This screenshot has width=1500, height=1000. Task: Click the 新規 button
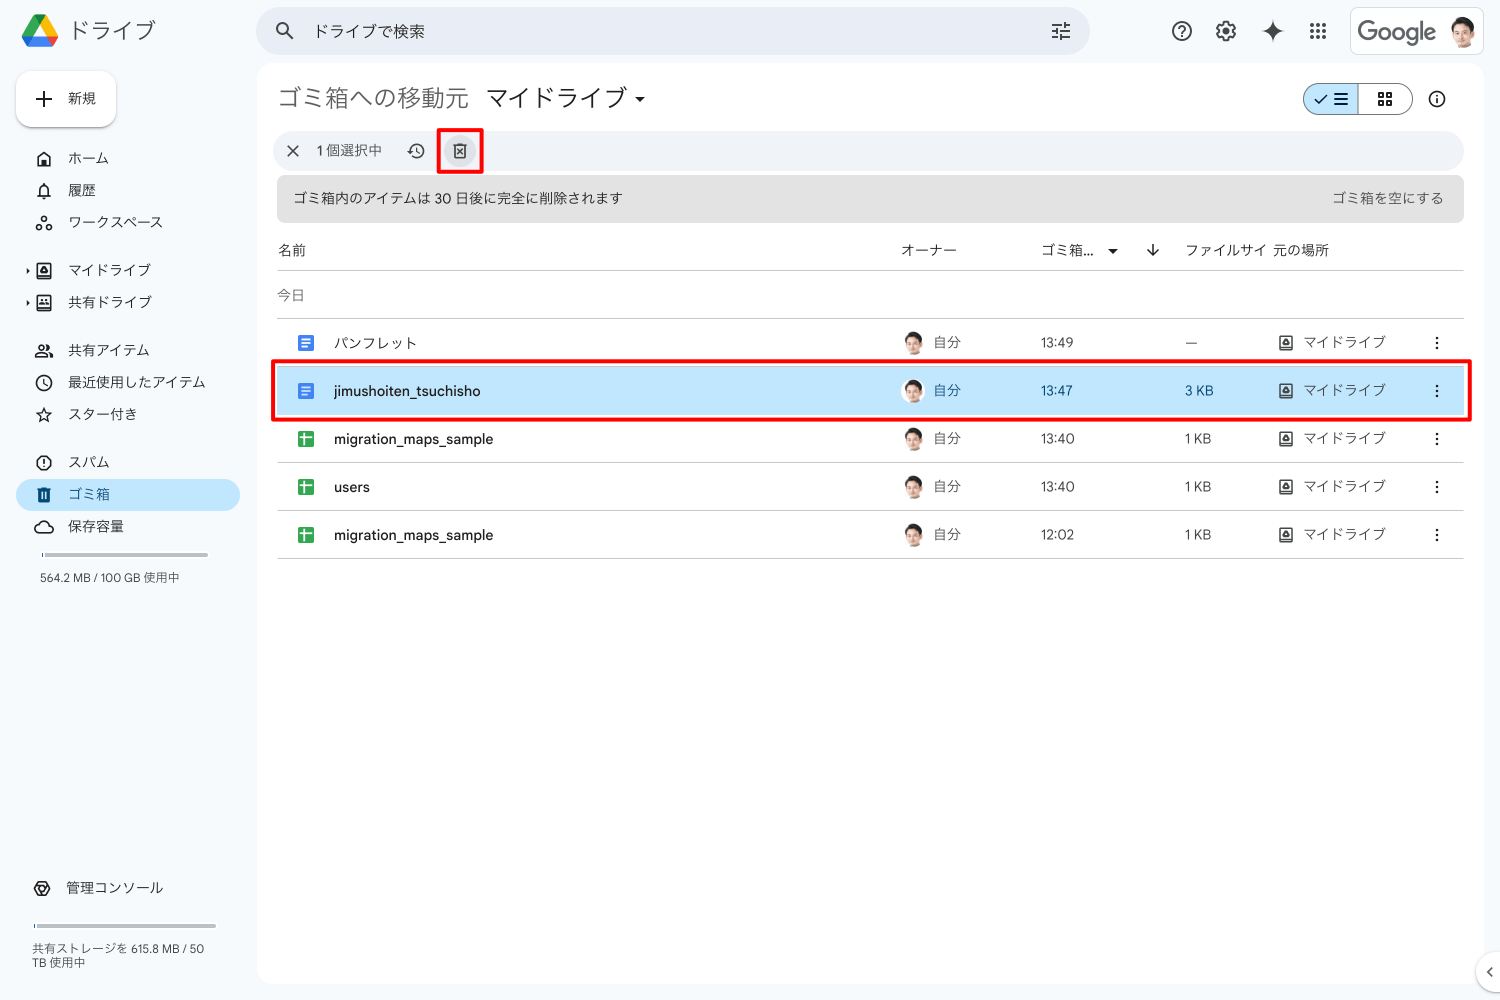point(66,99)
